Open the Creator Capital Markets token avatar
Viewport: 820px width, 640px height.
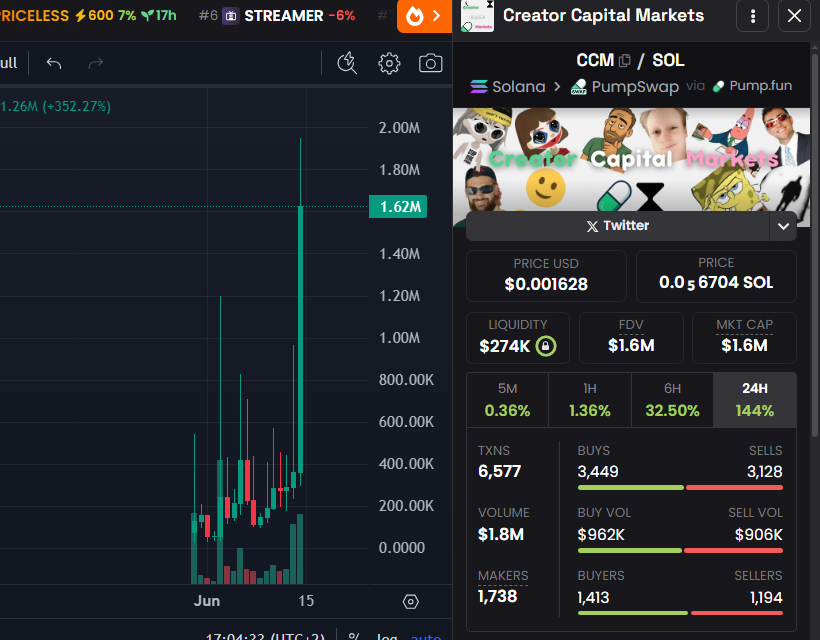[x=477, y=16]
